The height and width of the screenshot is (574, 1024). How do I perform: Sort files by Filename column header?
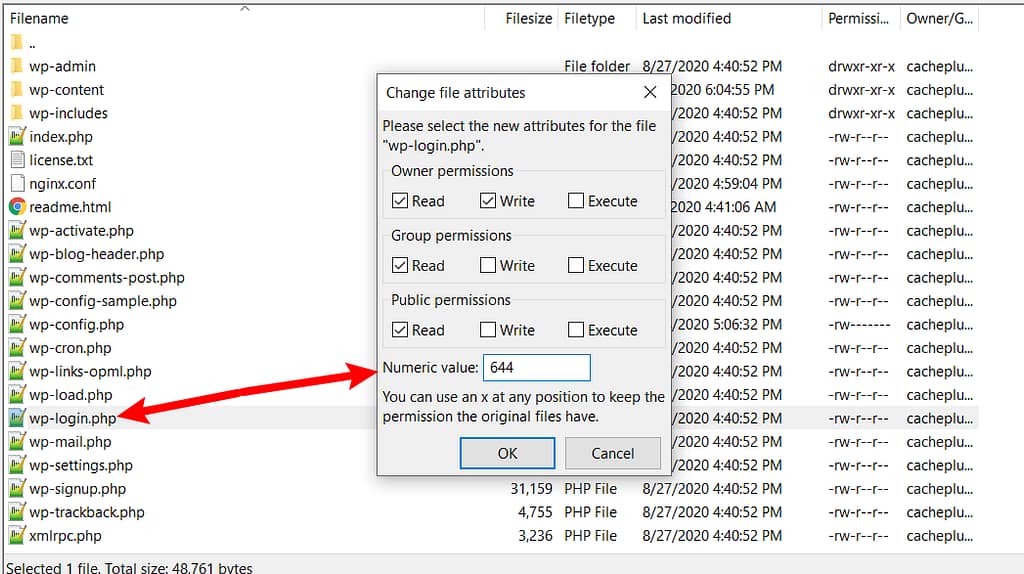[40, 18]
